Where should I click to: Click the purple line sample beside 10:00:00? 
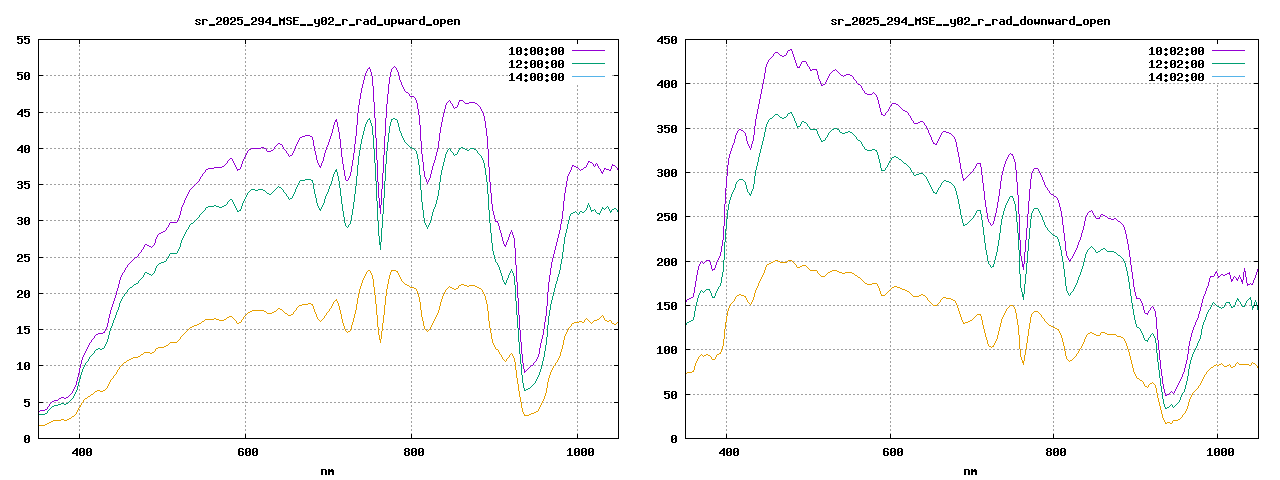click(588, 50)
